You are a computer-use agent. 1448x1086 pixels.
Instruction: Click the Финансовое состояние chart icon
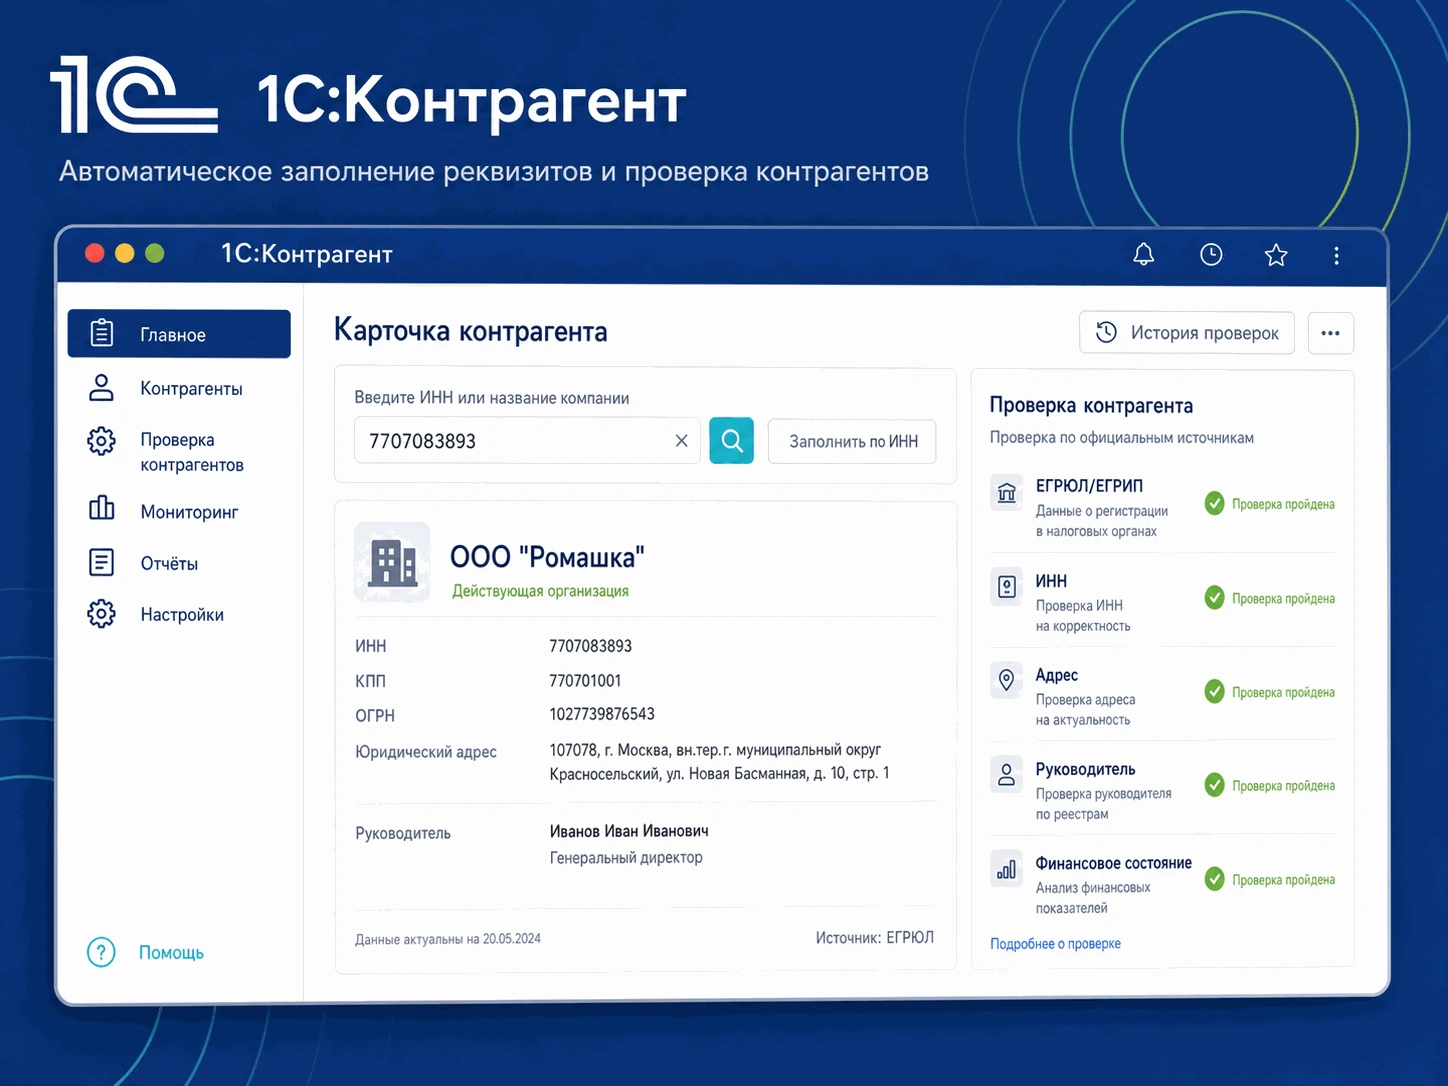click(x=1007, y=868)
